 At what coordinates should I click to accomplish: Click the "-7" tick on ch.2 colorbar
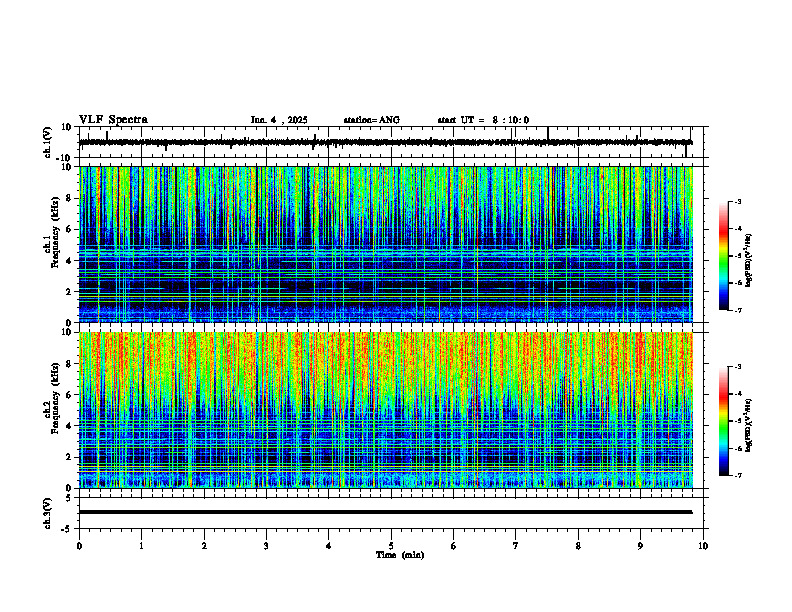[x=738, y=476]
